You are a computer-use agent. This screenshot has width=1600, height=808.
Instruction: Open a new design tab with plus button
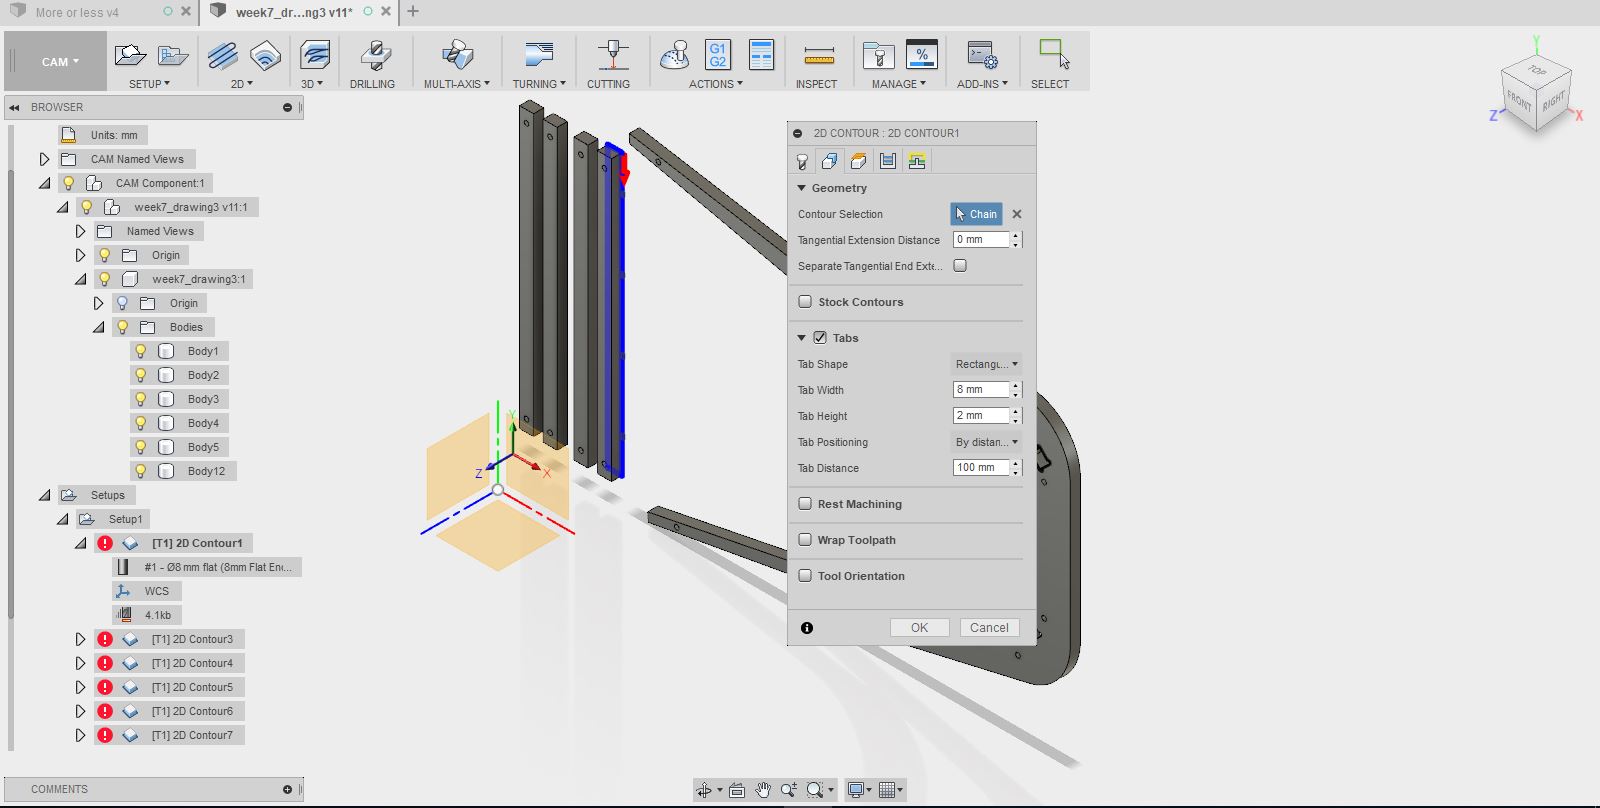413,12
